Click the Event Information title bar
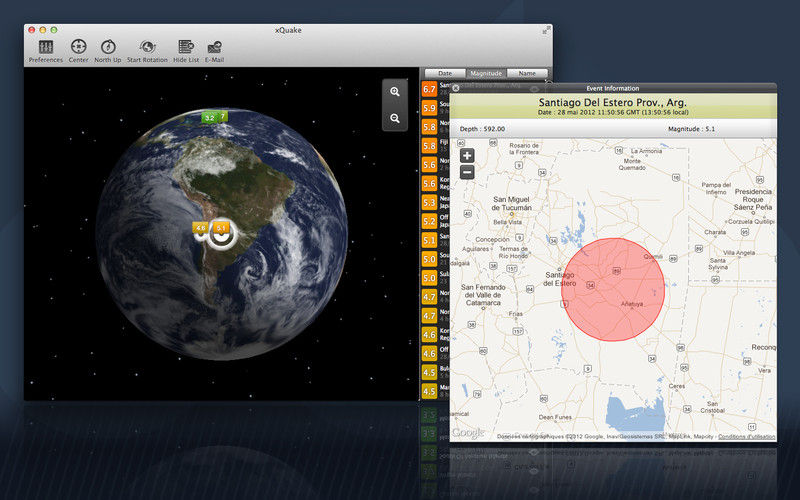Viewport: 800px width, 500px height. 613,88
